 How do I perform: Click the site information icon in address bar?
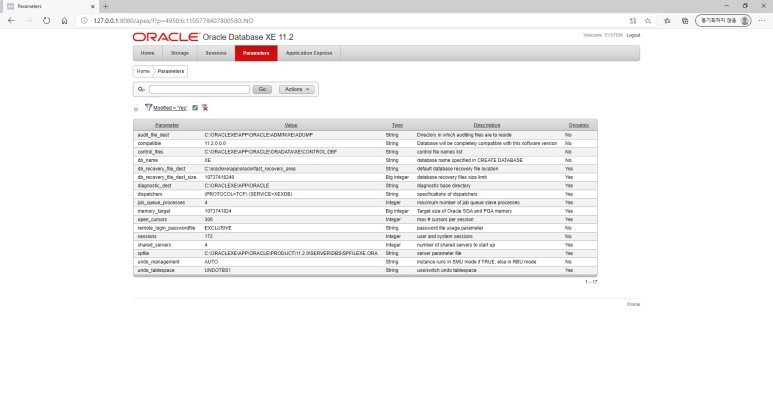84,21
